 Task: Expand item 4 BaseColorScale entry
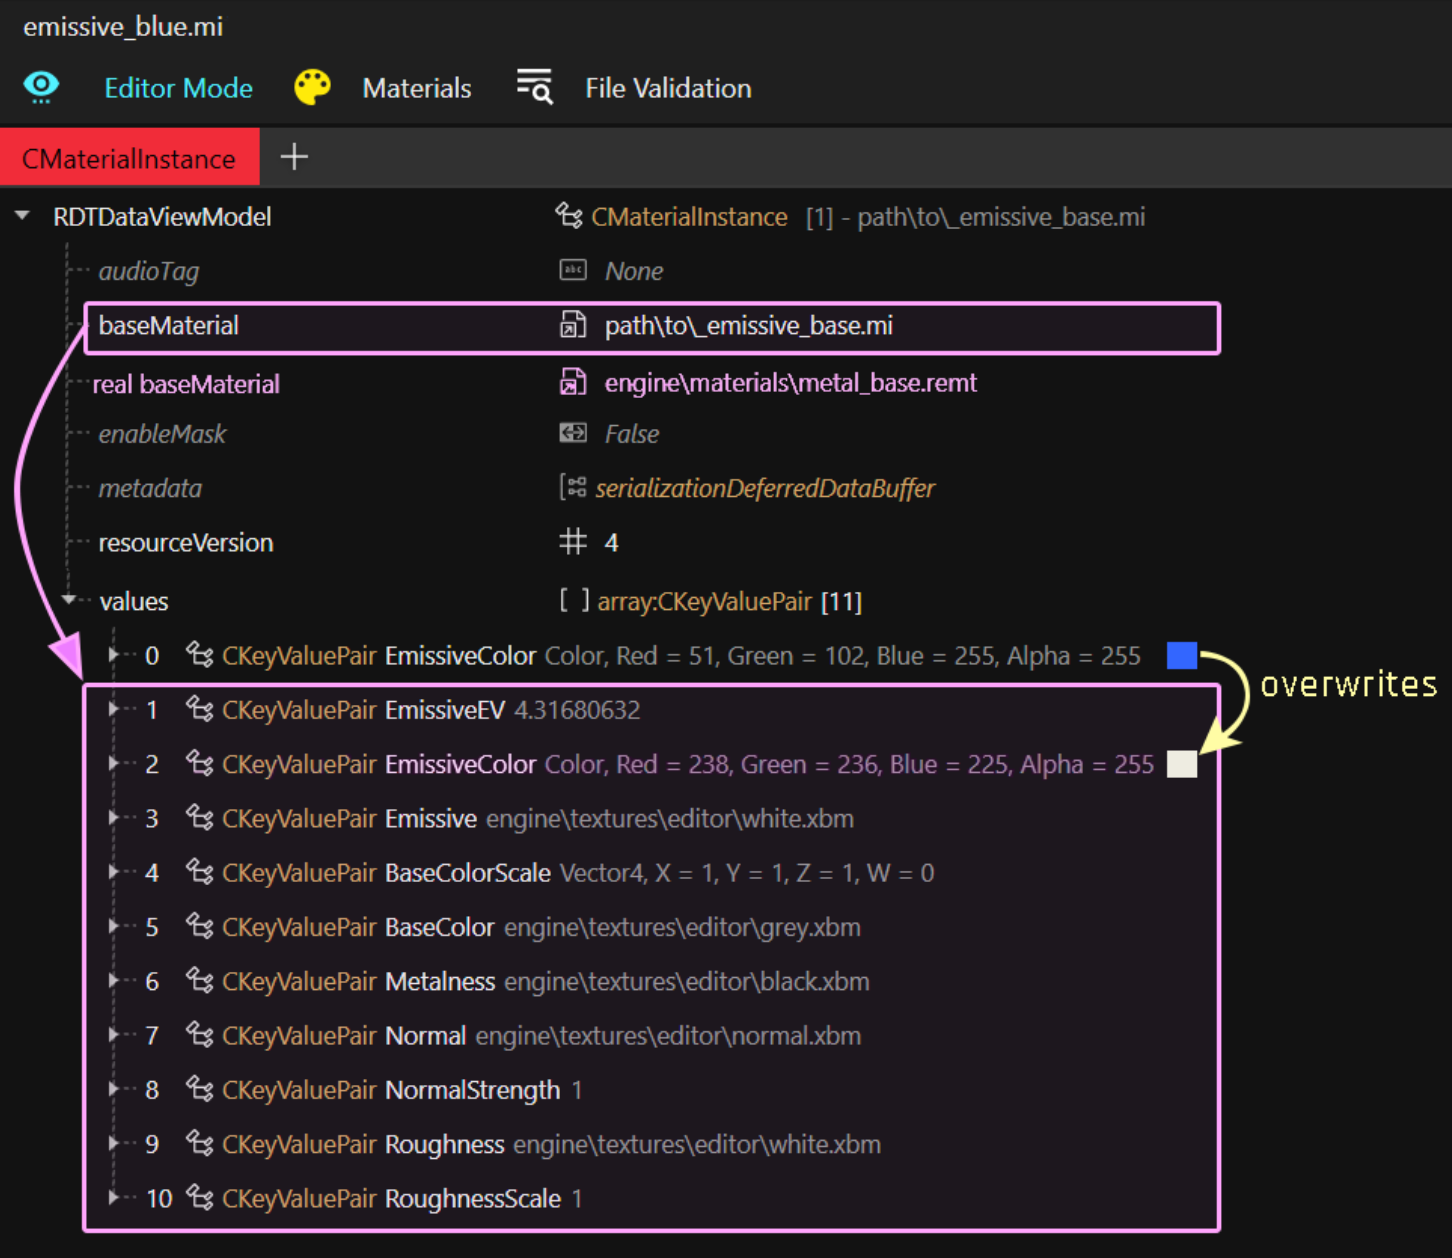click(114, 872)
